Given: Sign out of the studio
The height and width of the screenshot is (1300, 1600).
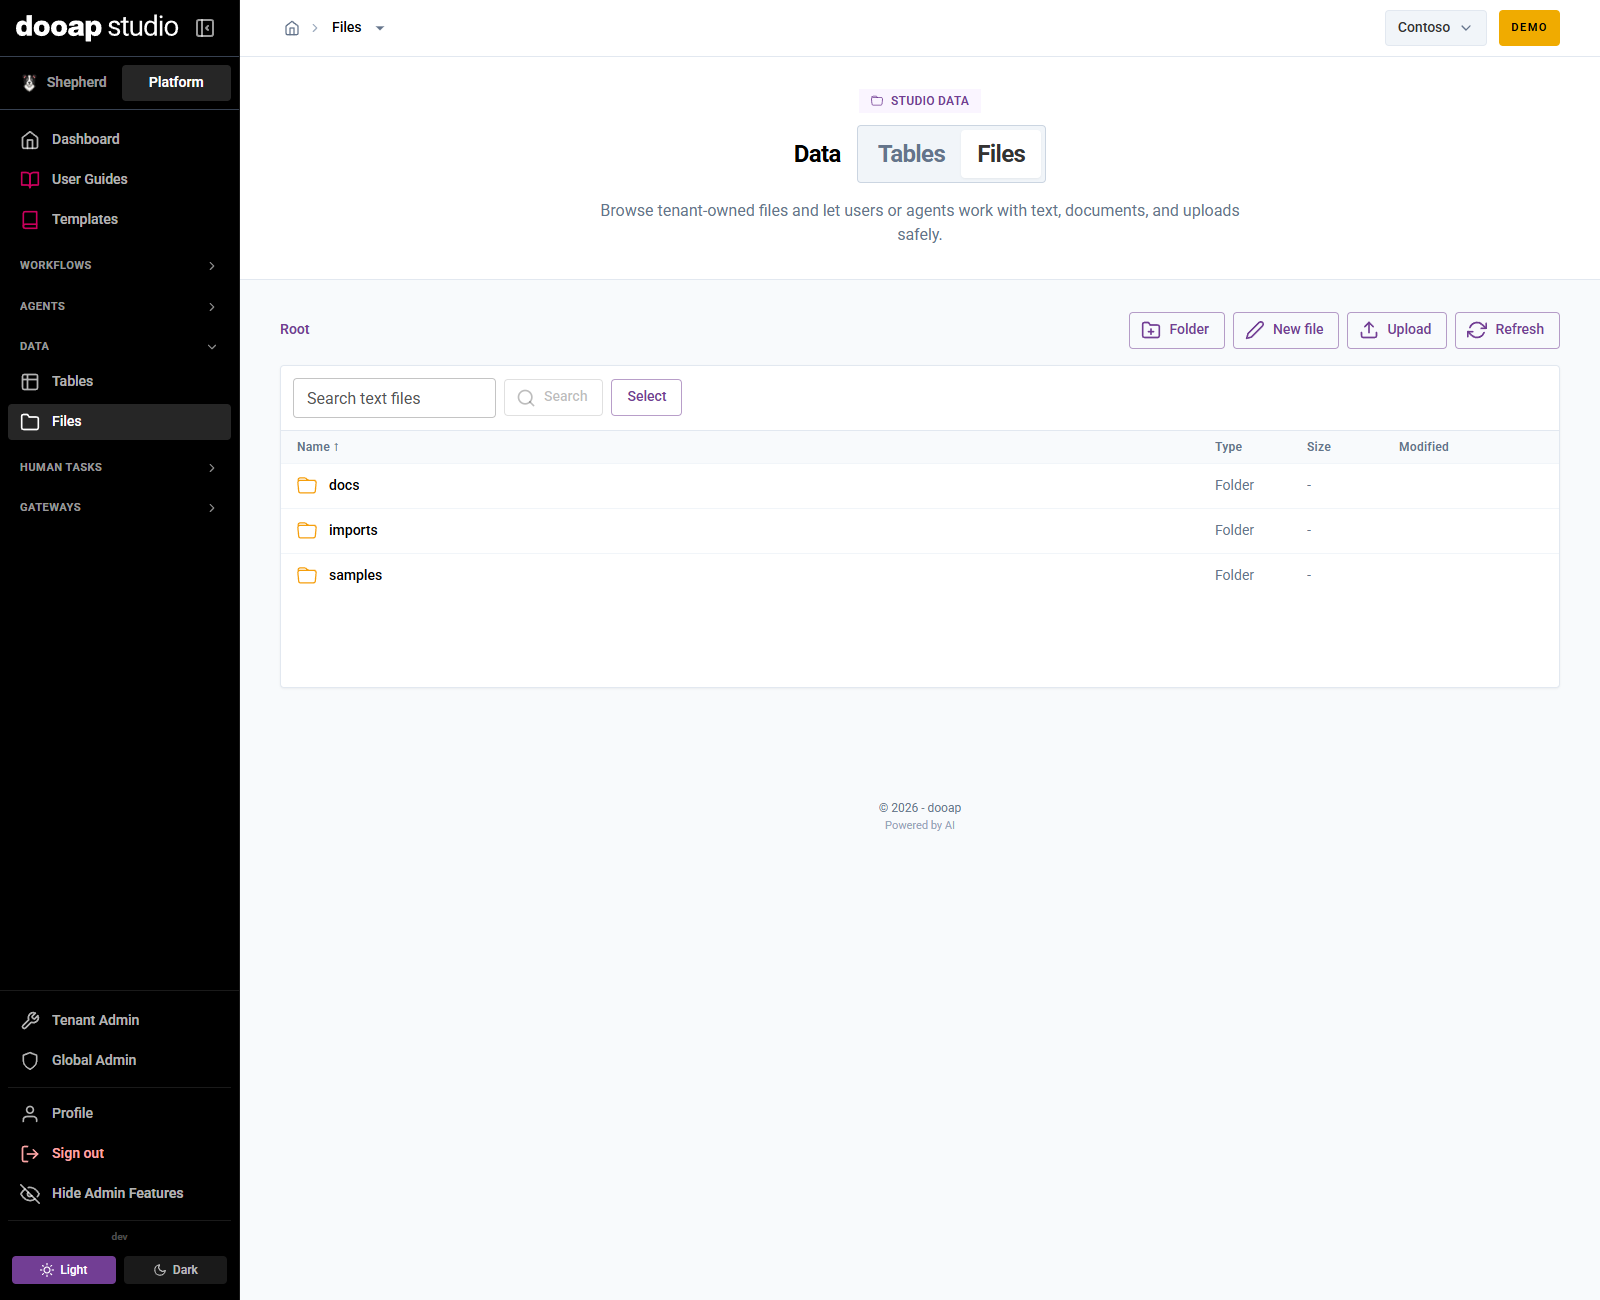Looking at the screenshot, I should (x=119, y=1153).
